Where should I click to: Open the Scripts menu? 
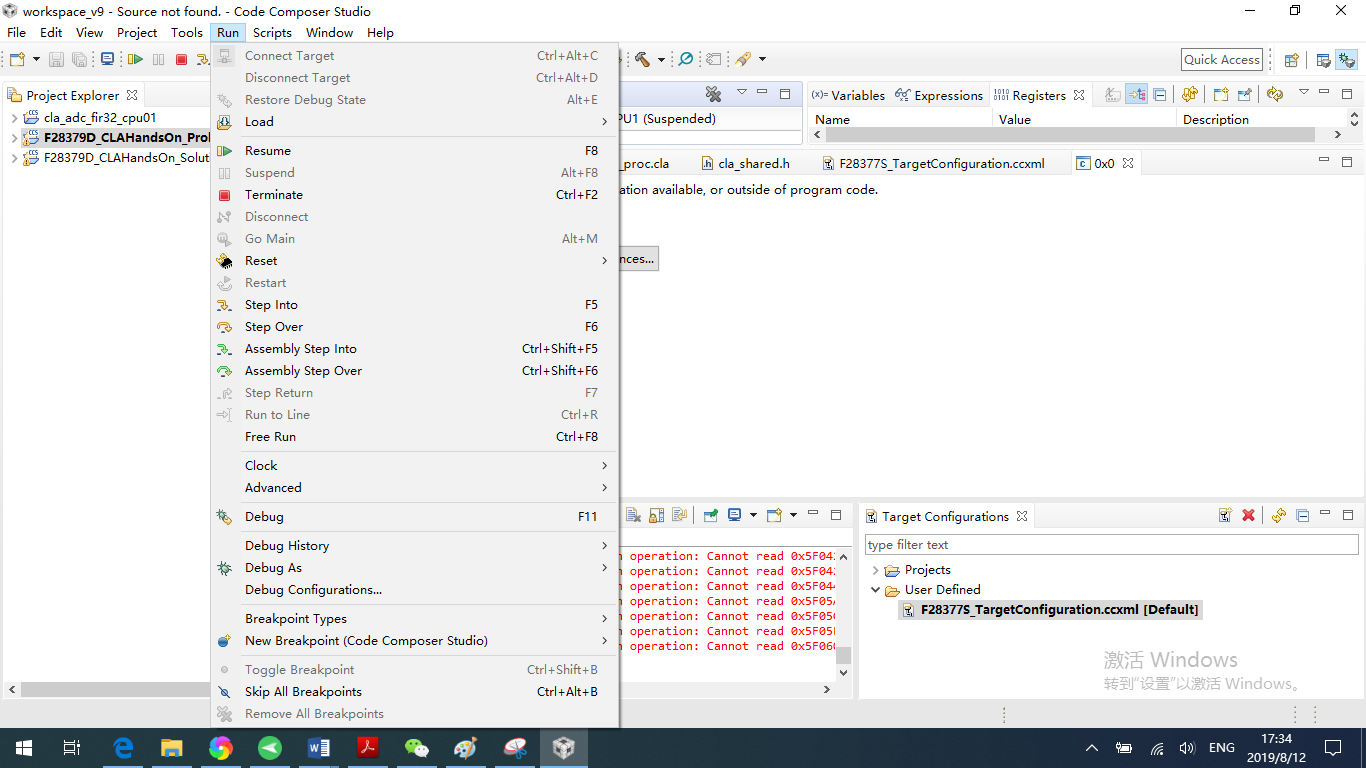click(x=272, y=32)
